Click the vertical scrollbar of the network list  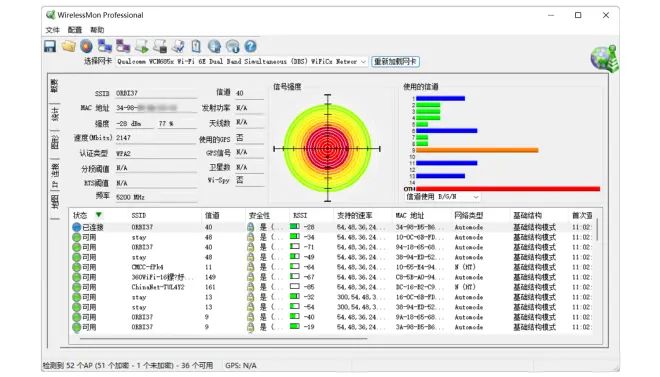tap(597, 230)
